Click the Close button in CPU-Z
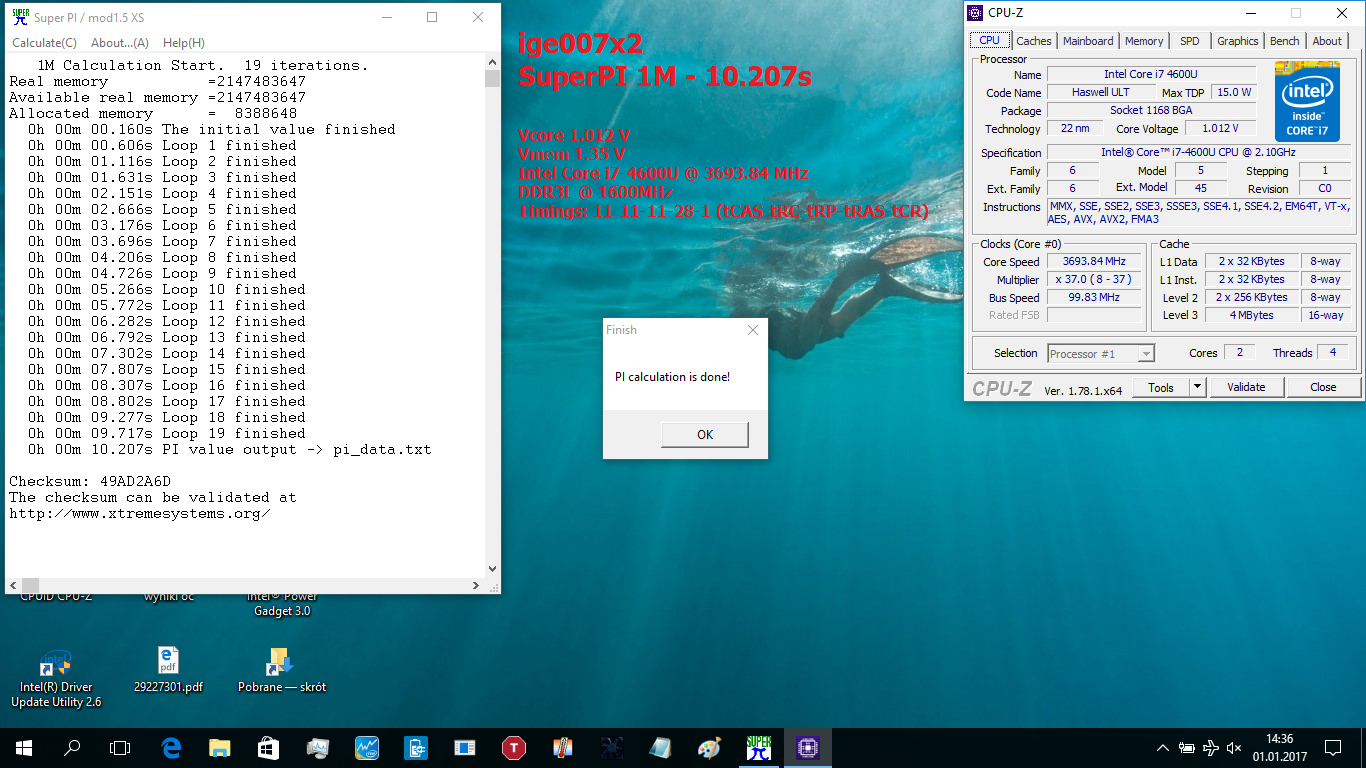This screenshot has width=1366, height=768. (x=1323, y=387)
